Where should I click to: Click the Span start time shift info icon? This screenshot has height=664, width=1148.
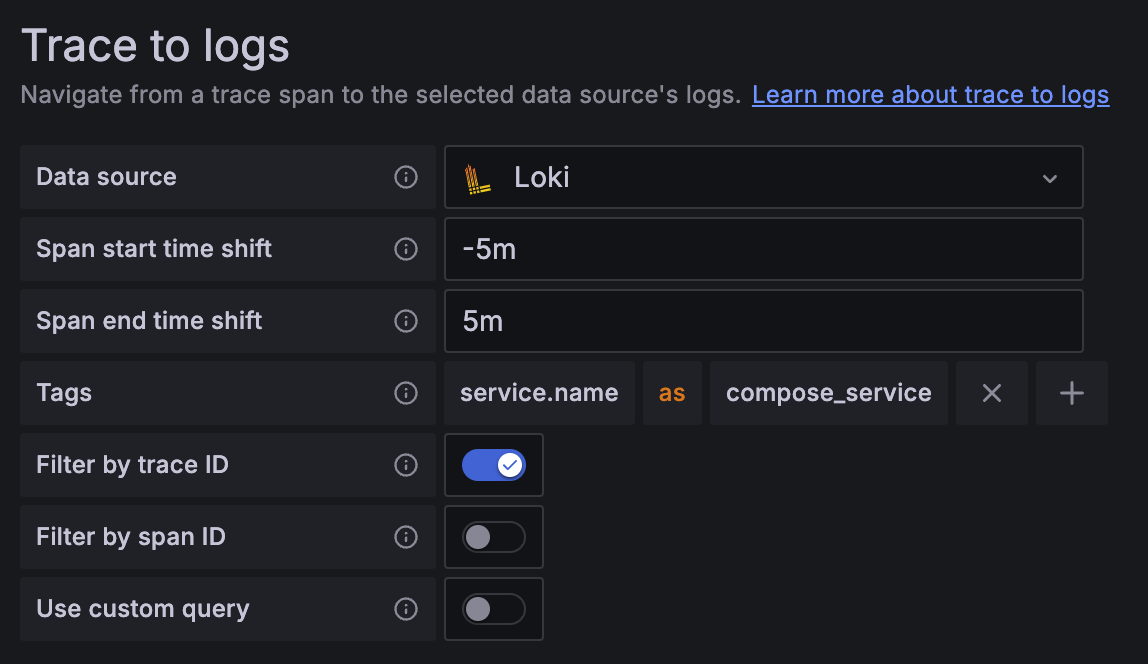[x=406, y=249]
